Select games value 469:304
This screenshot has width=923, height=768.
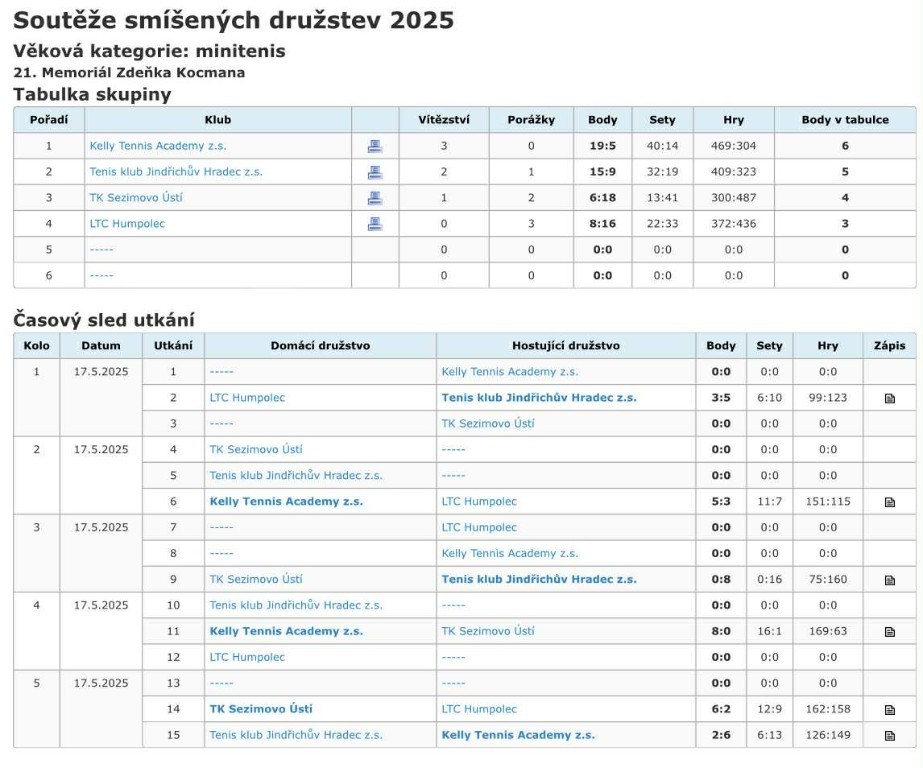[x=733, y=146]
